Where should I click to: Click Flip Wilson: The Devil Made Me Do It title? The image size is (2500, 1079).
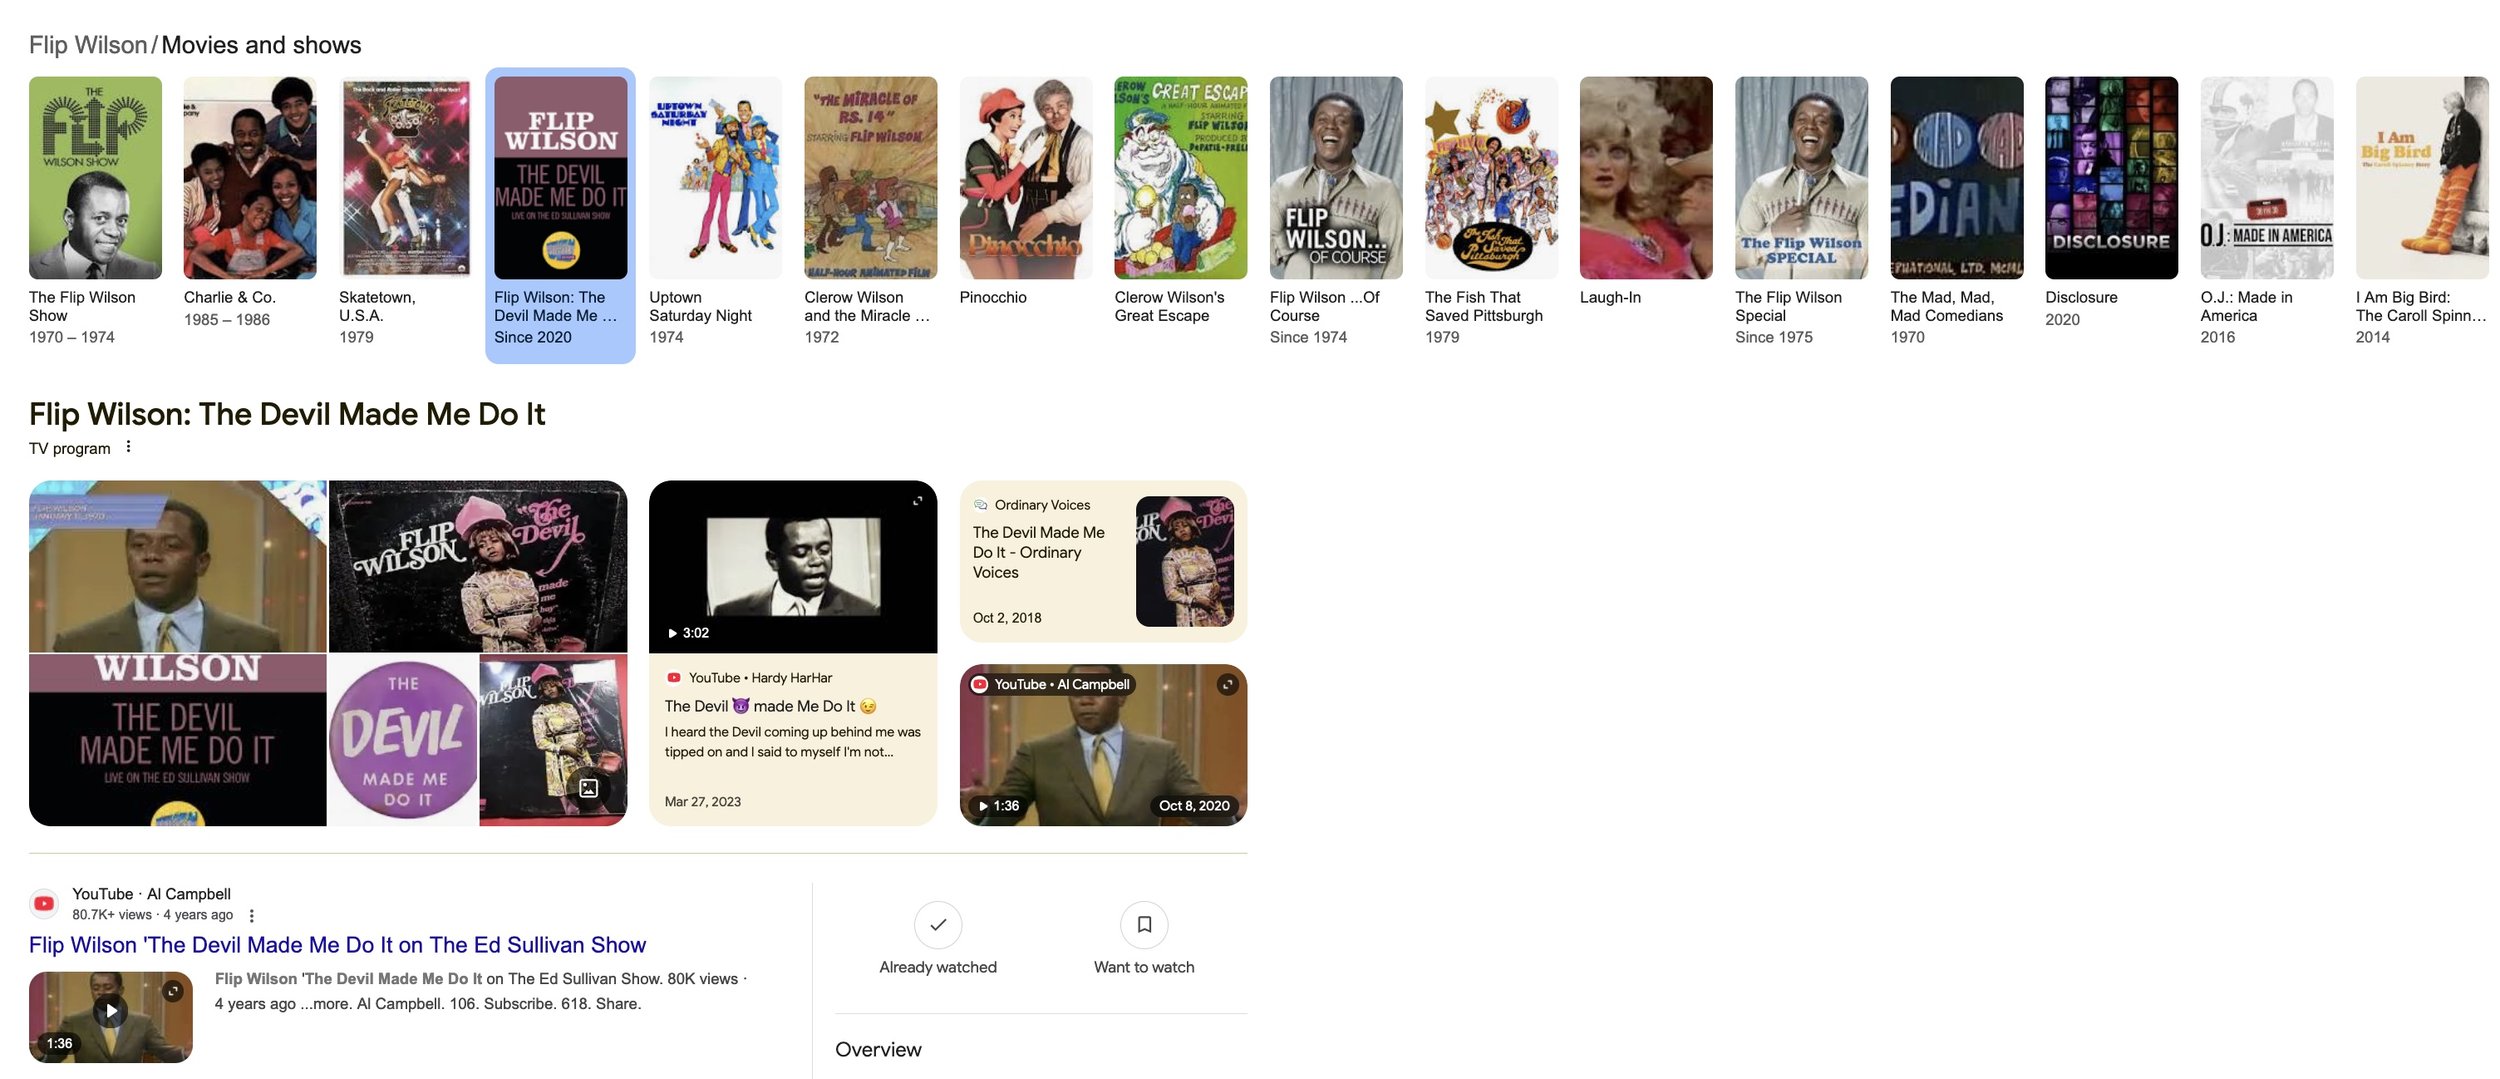(x=287, y=414)
